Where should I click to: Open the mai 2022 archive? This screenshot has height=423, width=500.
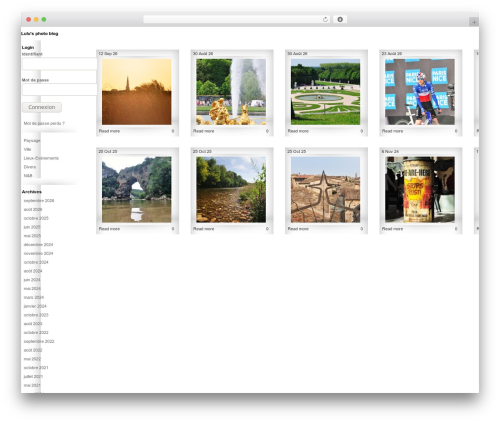coord(32,359)
